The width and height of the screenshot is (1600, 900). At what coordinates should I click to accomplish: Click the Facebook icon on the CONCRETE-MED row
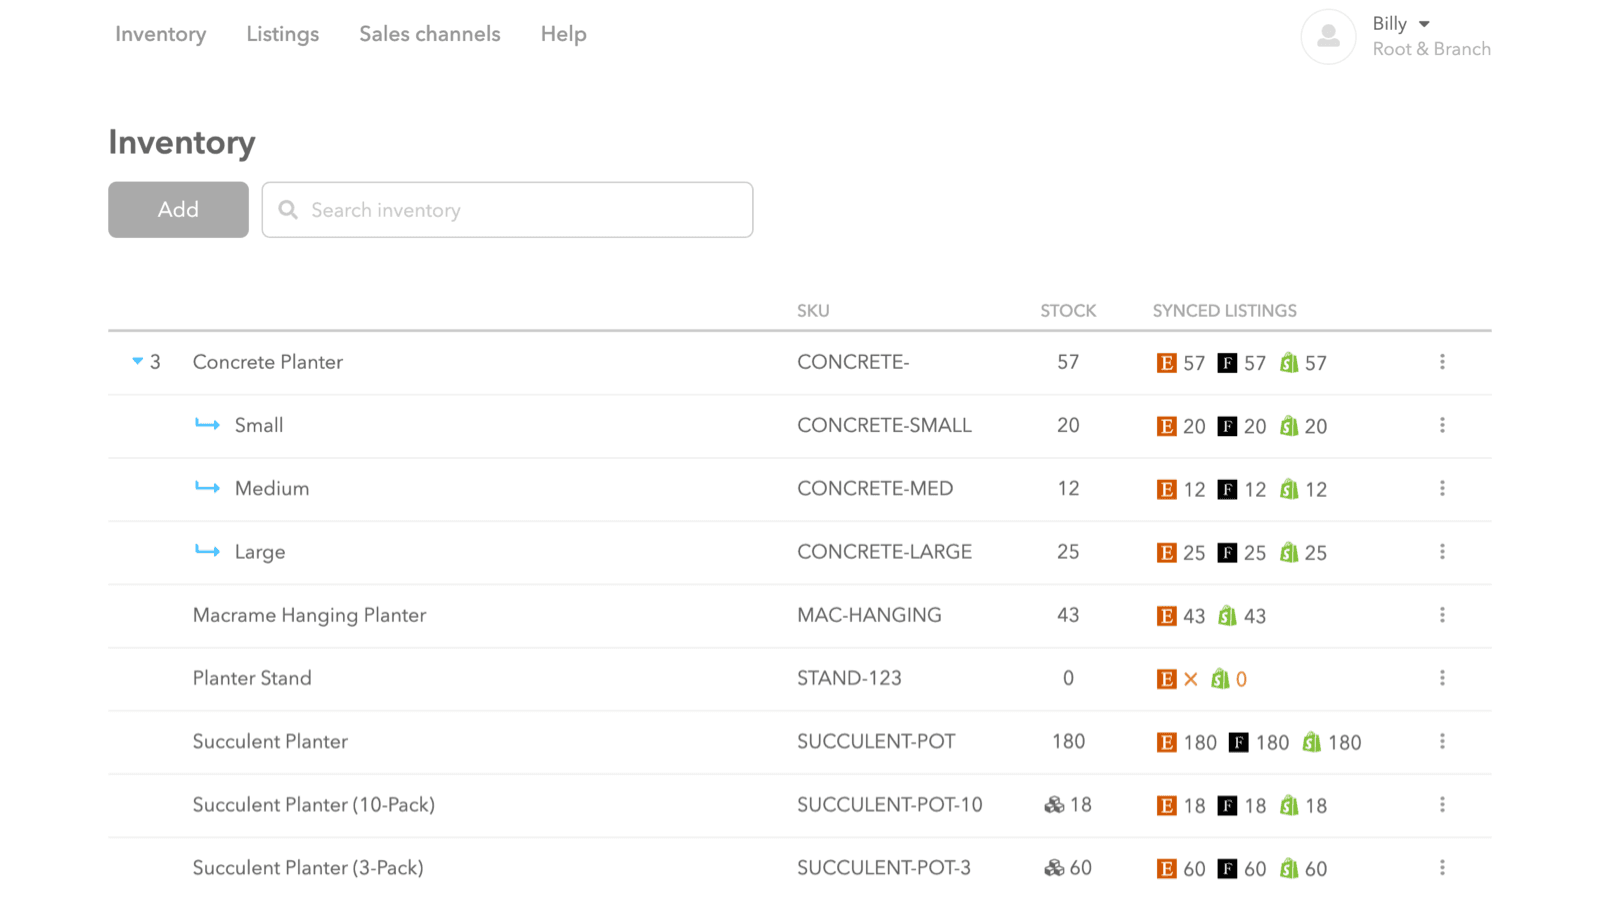pos(1228,489)
